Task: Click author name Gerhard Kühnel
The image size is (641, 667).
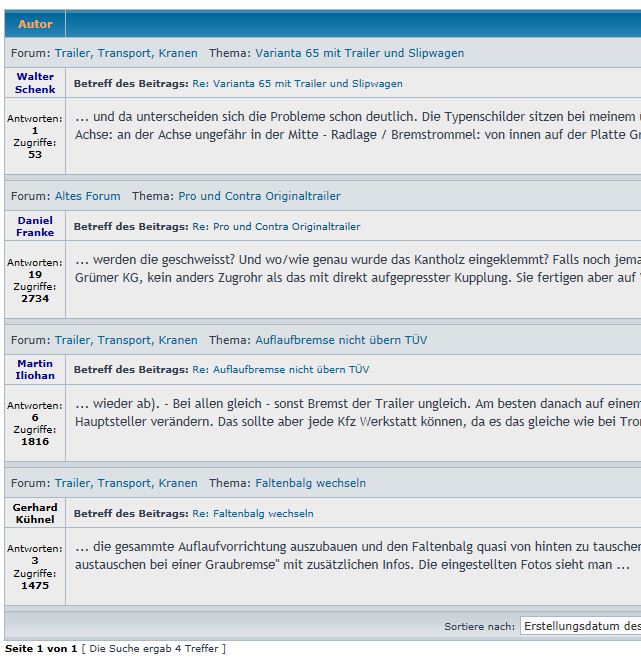Action: click(35, 513)
